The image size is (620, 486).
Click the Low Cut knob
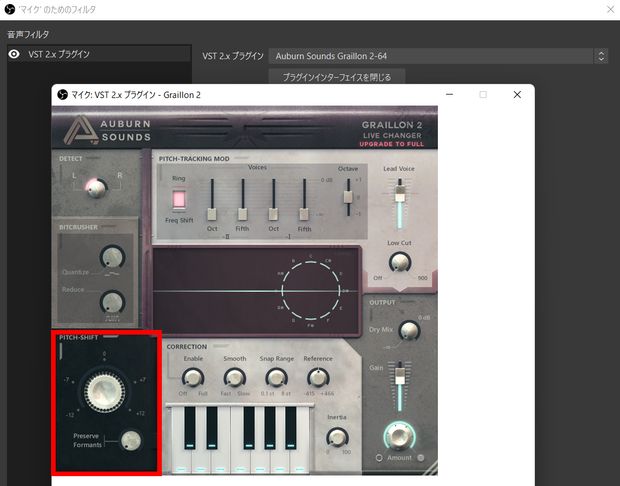tap(400, 261)
